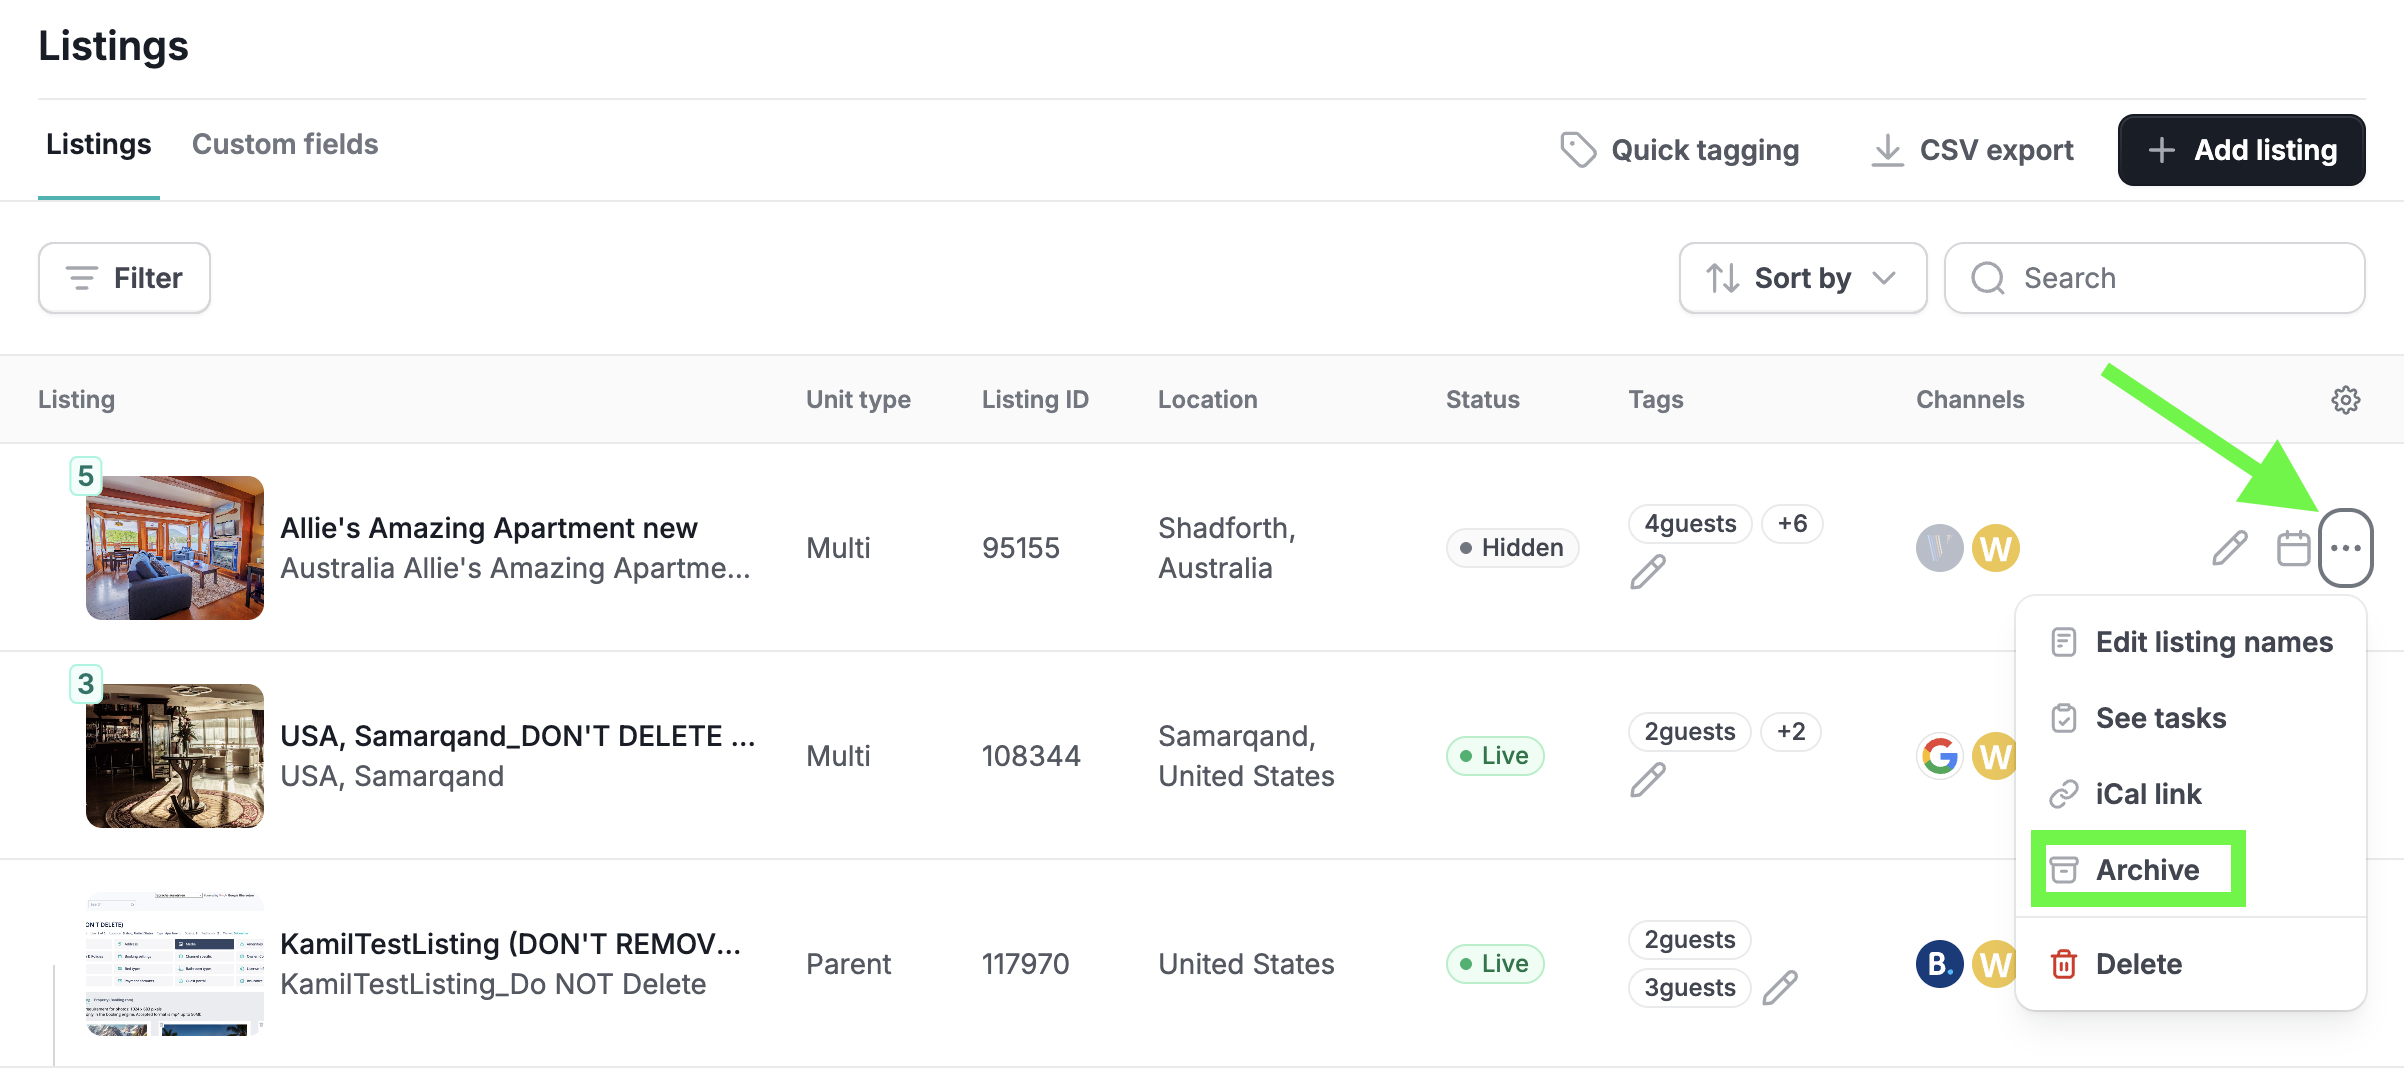Viewport: 2404px width, 1068px height.
Task: Click the pencil edit icon for Allie's Apartment
Action: click(2229, 548)
